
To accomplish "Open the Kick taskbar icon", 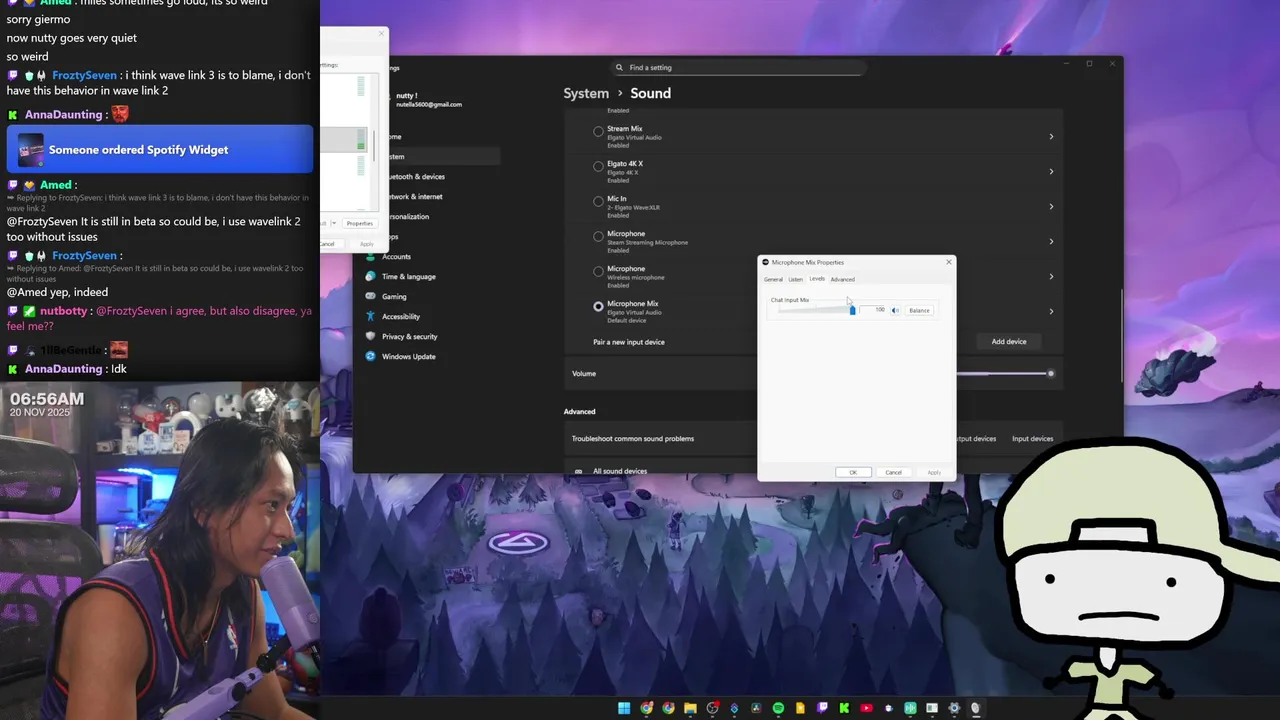I will (x=844, y=708).
